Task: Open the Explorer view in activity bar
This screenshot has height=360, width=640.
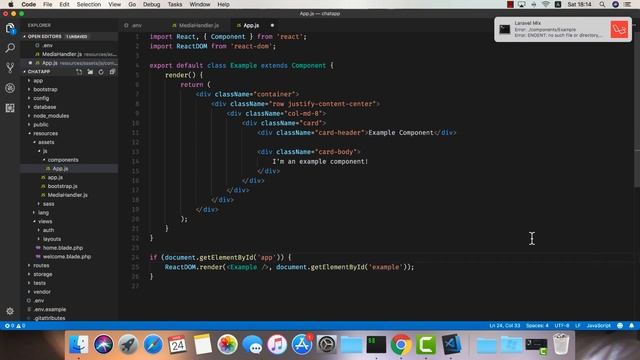Action: pos(10,28)
